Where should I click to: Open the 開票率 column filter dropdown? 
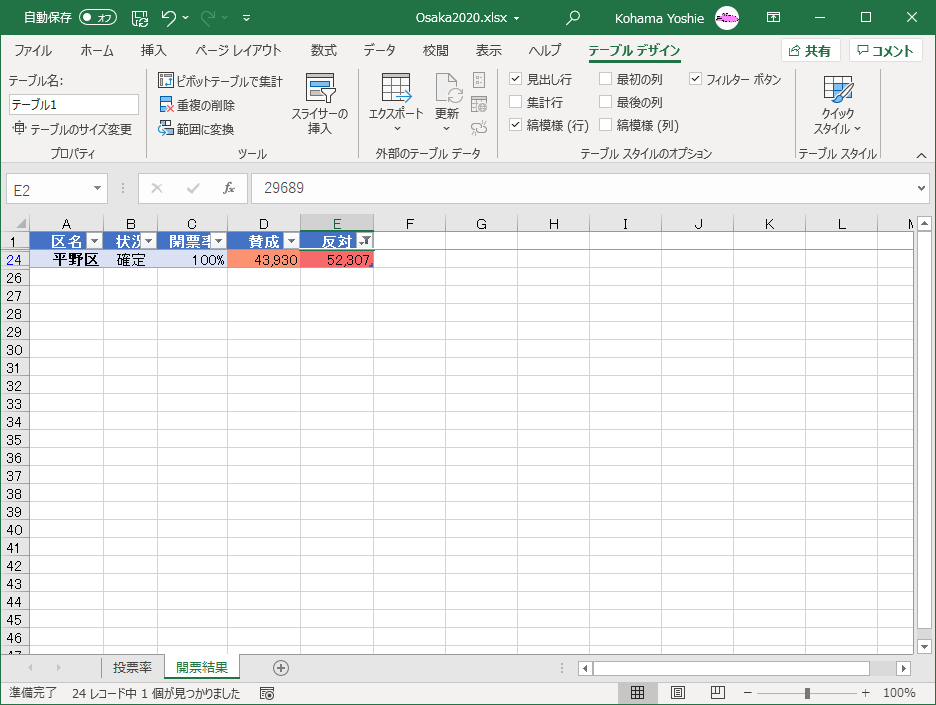pyautogui.click(x=218, y=241)
